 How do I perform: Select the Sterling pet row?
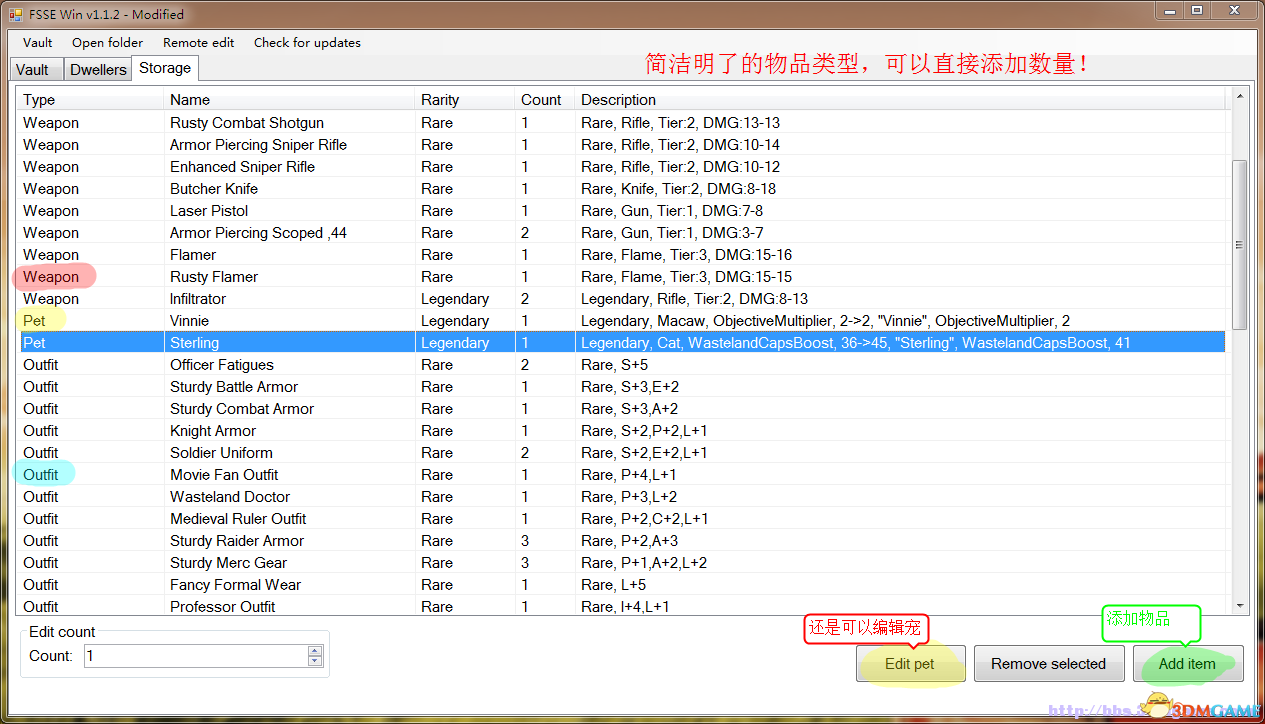click(x=621, y=343)
